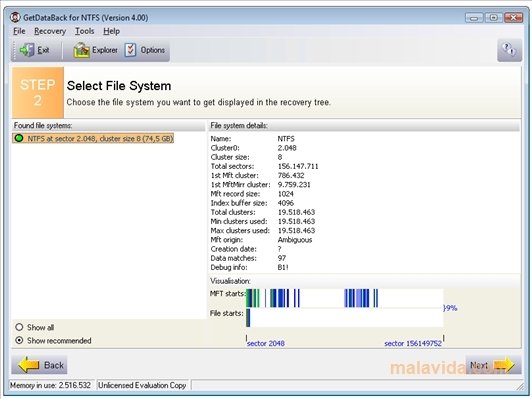
Task: Open the File menu
Action: pyautogui.click(x=19, y=31)
